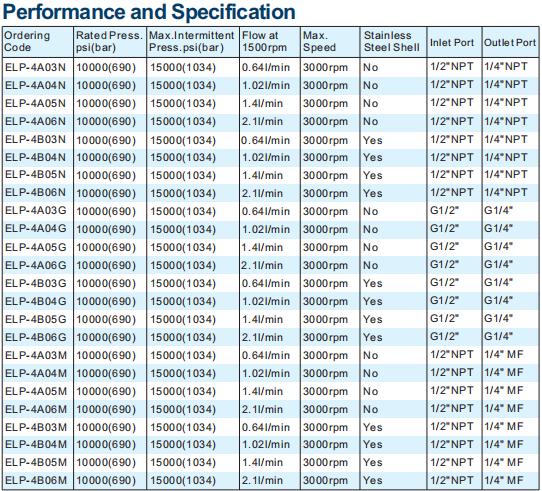Click the 1/4"NPT outlet in ELP-4B04N row

(506, 157)
